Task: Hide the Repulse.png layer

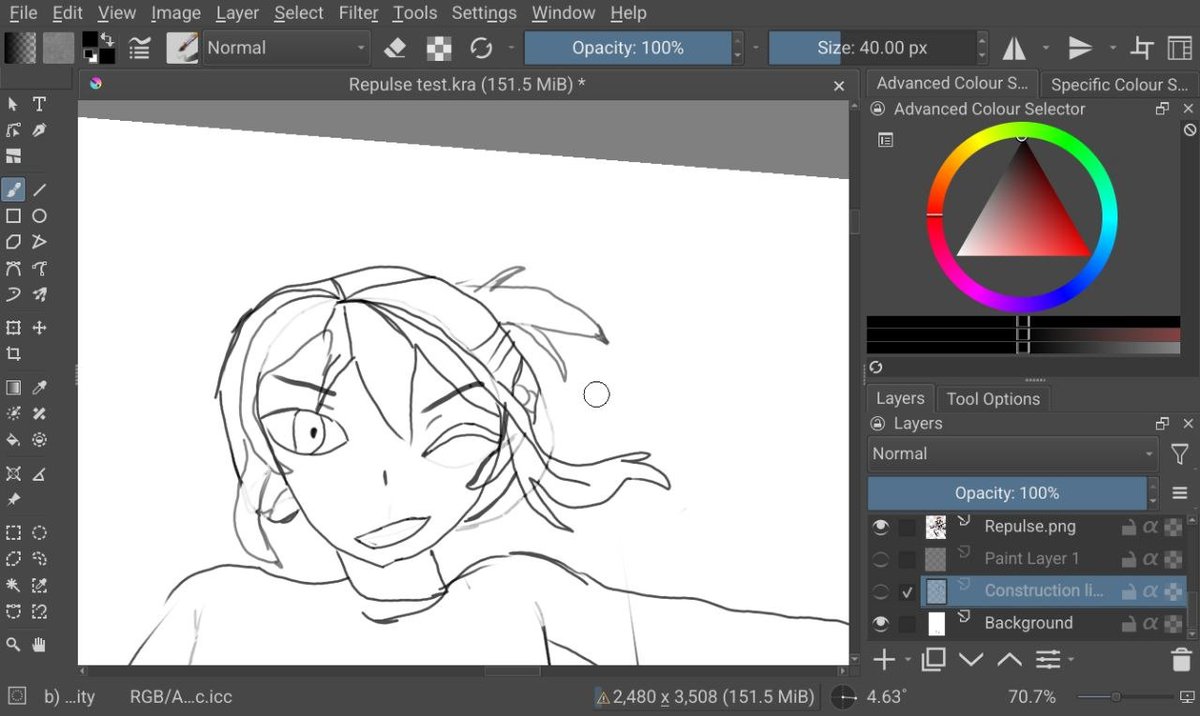Action: [x=880, y=526]
